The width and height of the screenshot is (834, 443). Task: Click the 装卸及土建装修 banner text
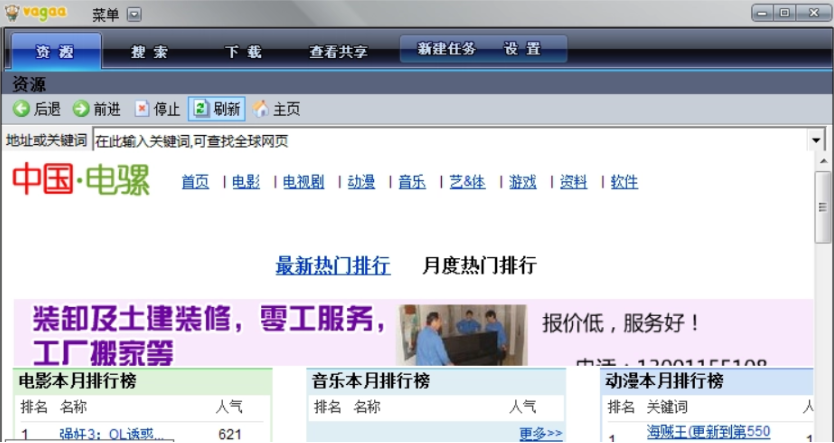(x=210, y=336)
